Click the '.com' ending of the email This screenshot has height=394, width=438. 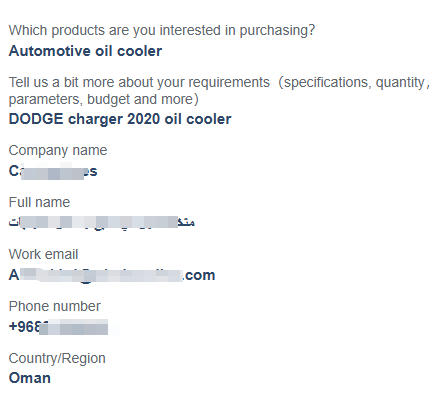click(x=199, y=275)
